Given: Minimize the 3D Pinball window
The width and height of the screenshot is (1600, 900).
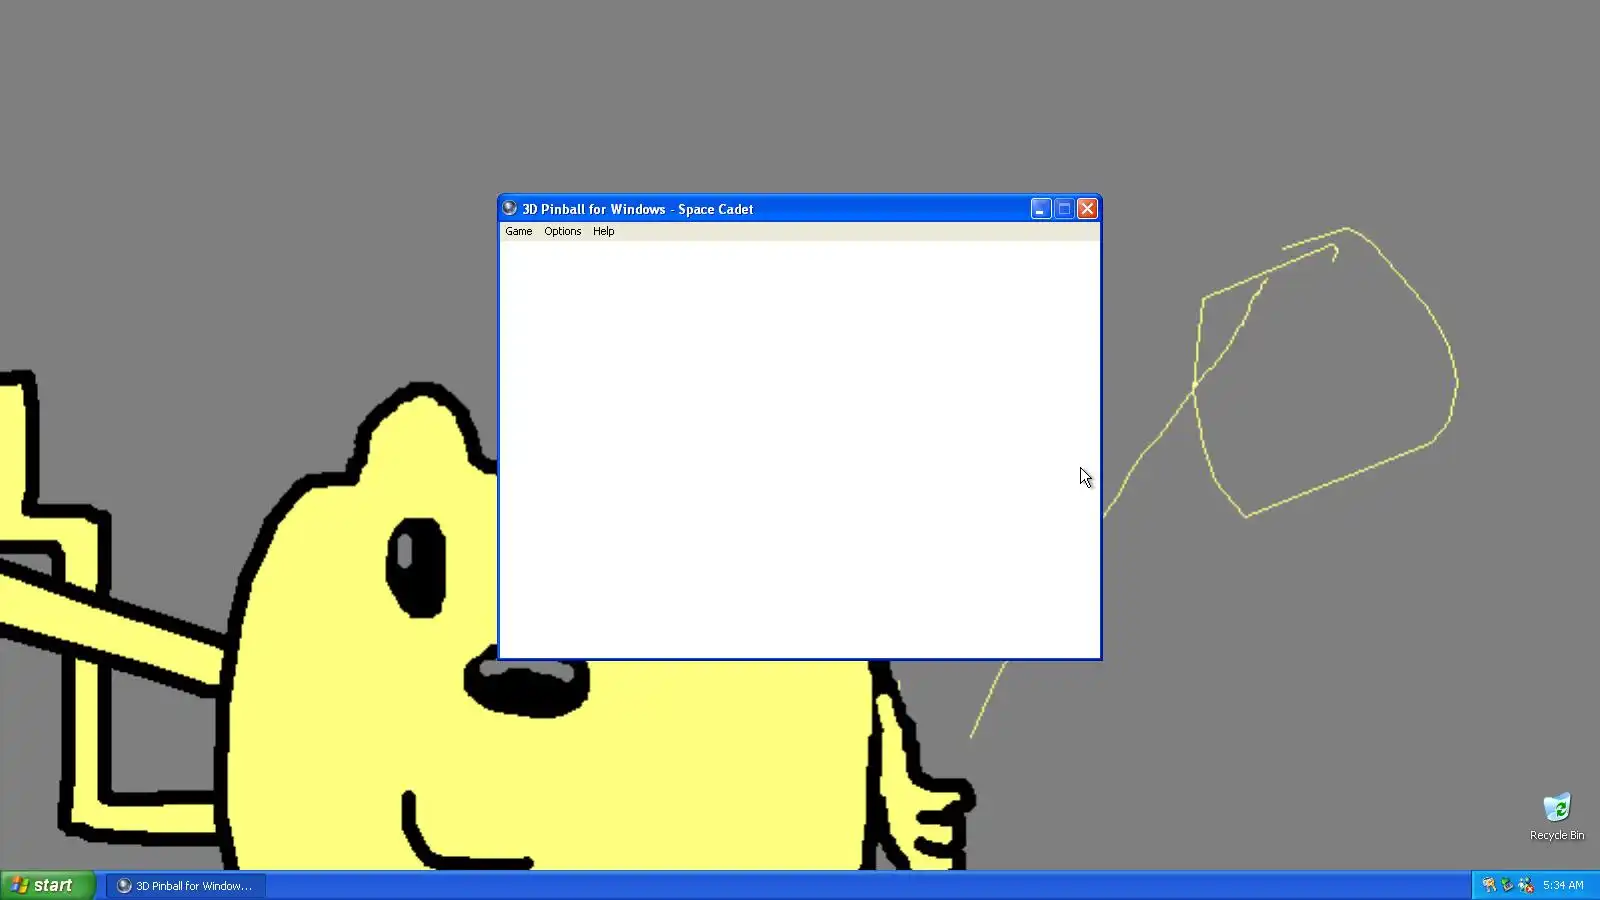Looking at the screenshot, I should click(1041, 209).
